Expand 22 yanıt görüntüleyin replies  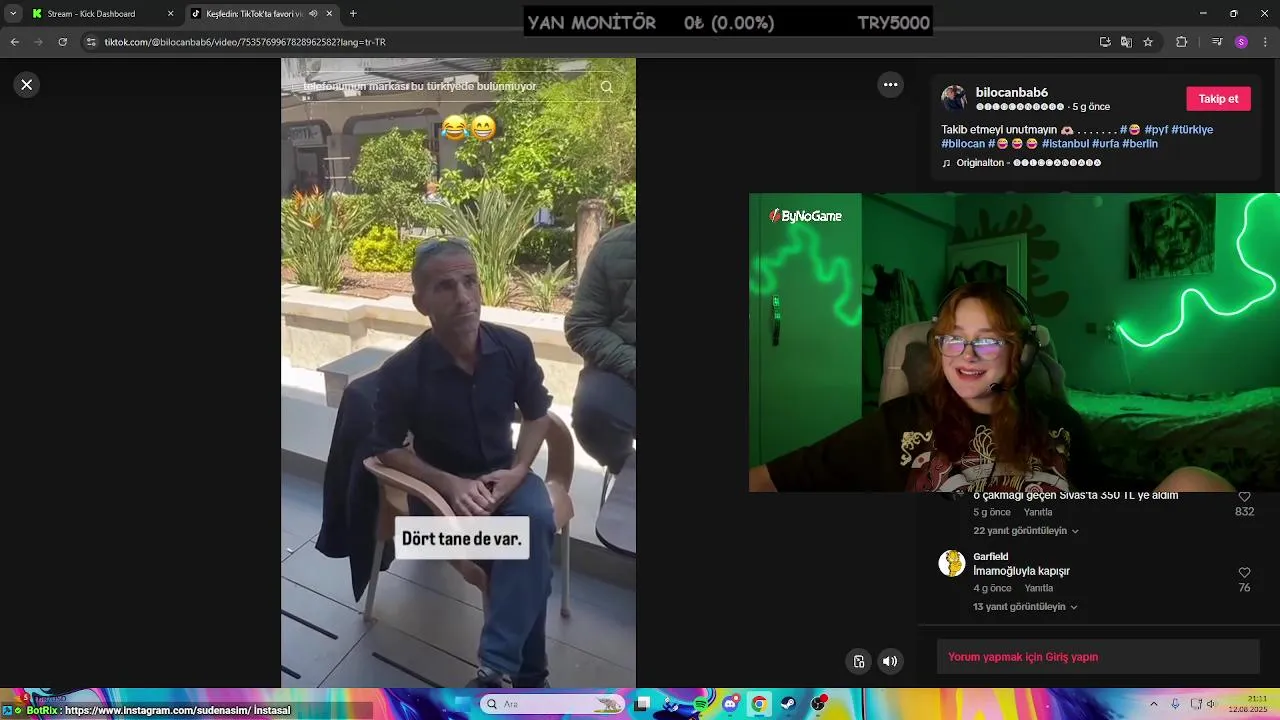click(x=1026, y=531)
